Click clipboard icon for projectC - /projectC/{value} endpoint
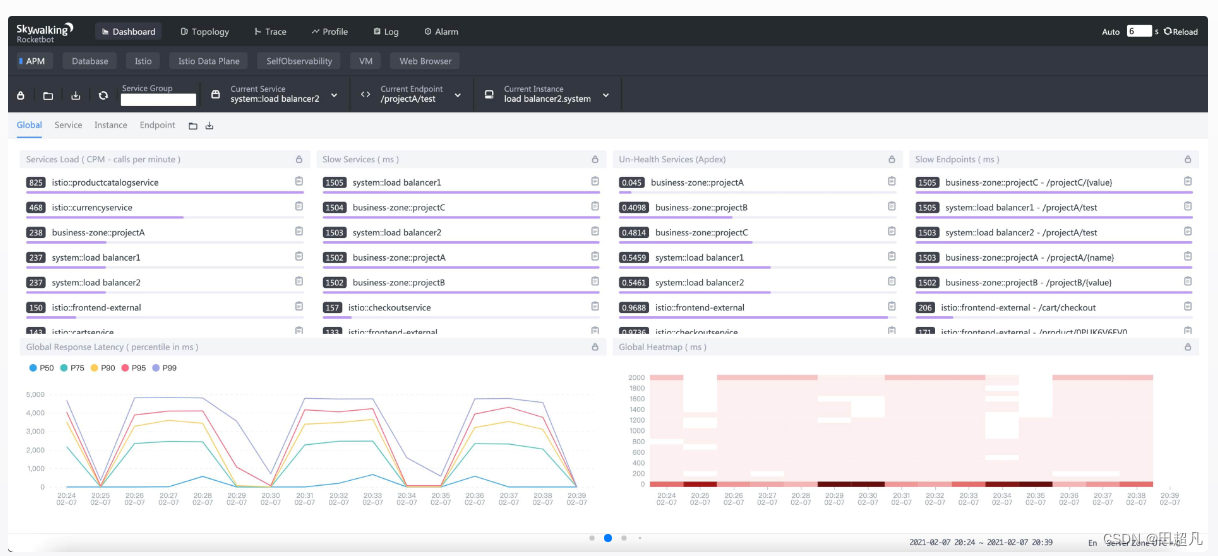 [1188, 181]
